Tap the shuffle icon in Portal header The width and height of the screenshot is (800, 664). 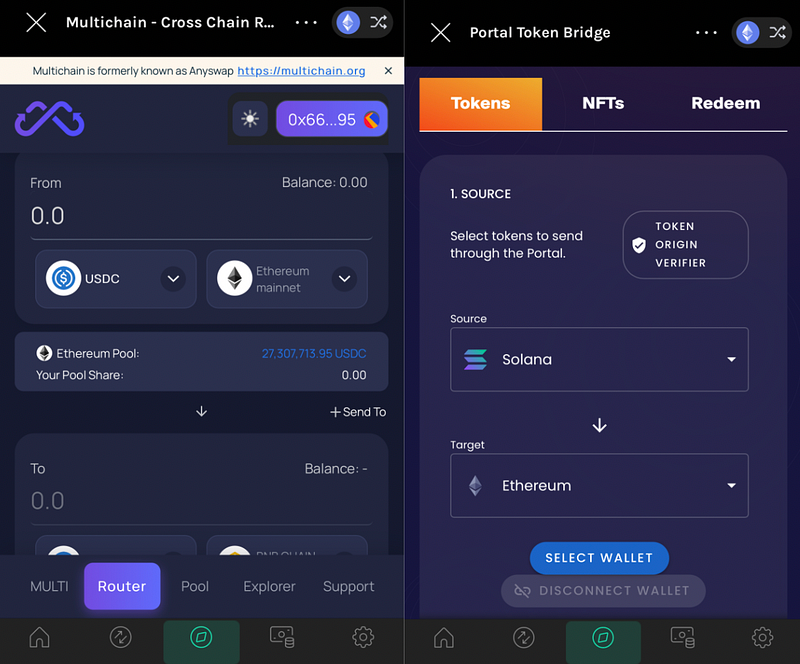(x=778, y=33)
